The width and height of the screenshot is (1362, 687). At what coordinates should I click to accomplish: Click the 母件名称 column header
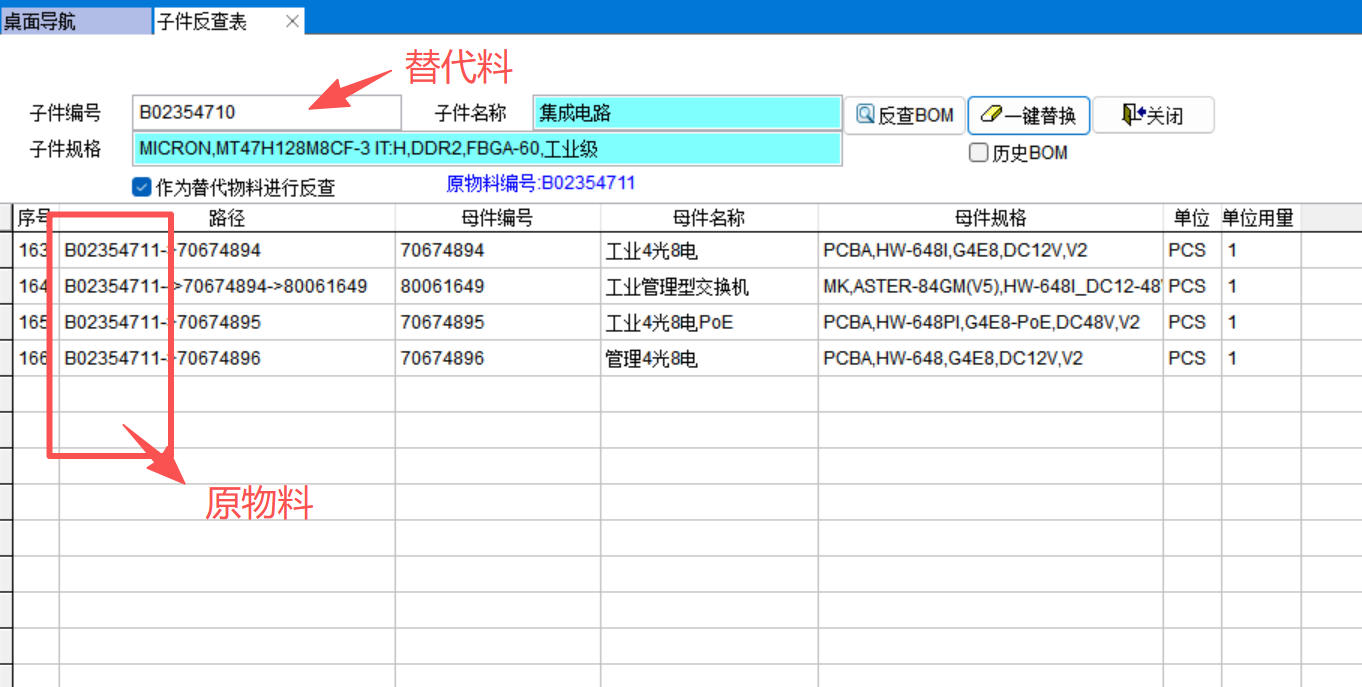(708, 218)
